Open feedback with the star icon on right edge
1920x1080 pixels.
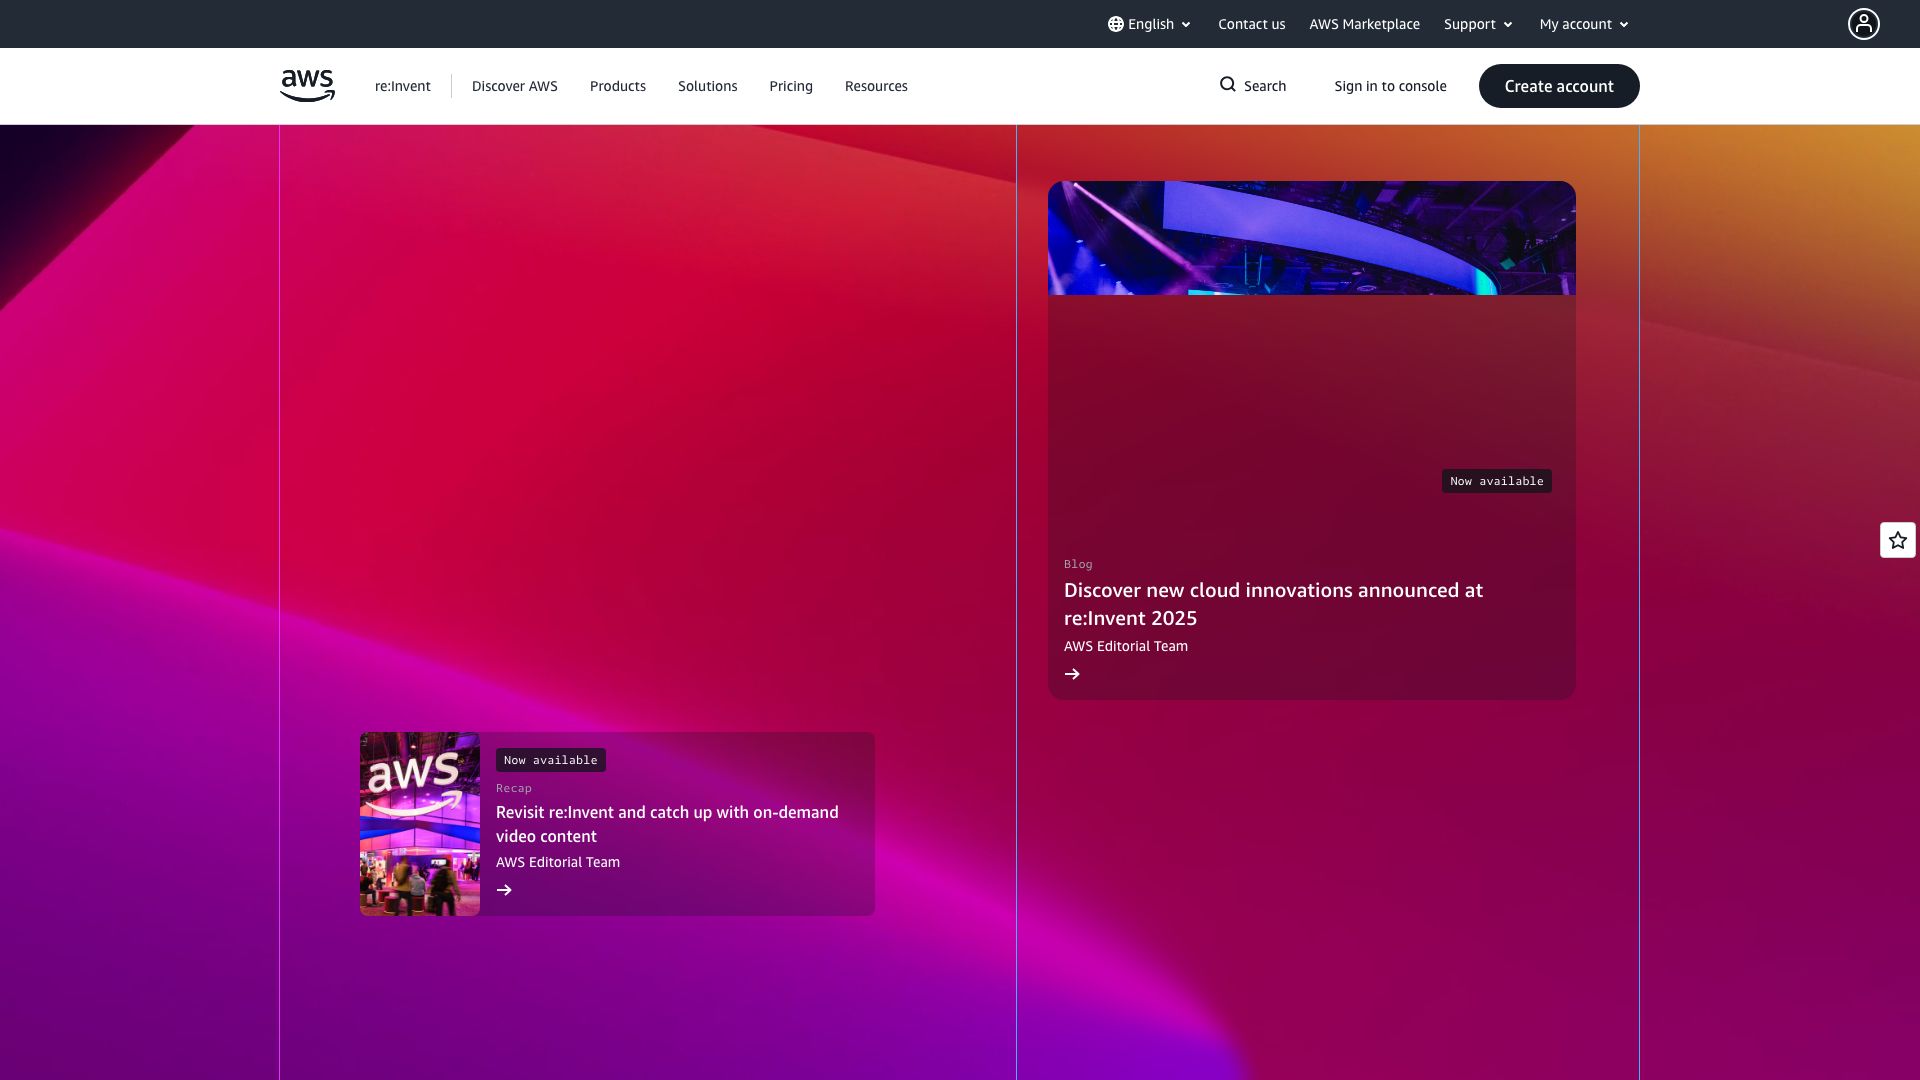pos(1896,539)
